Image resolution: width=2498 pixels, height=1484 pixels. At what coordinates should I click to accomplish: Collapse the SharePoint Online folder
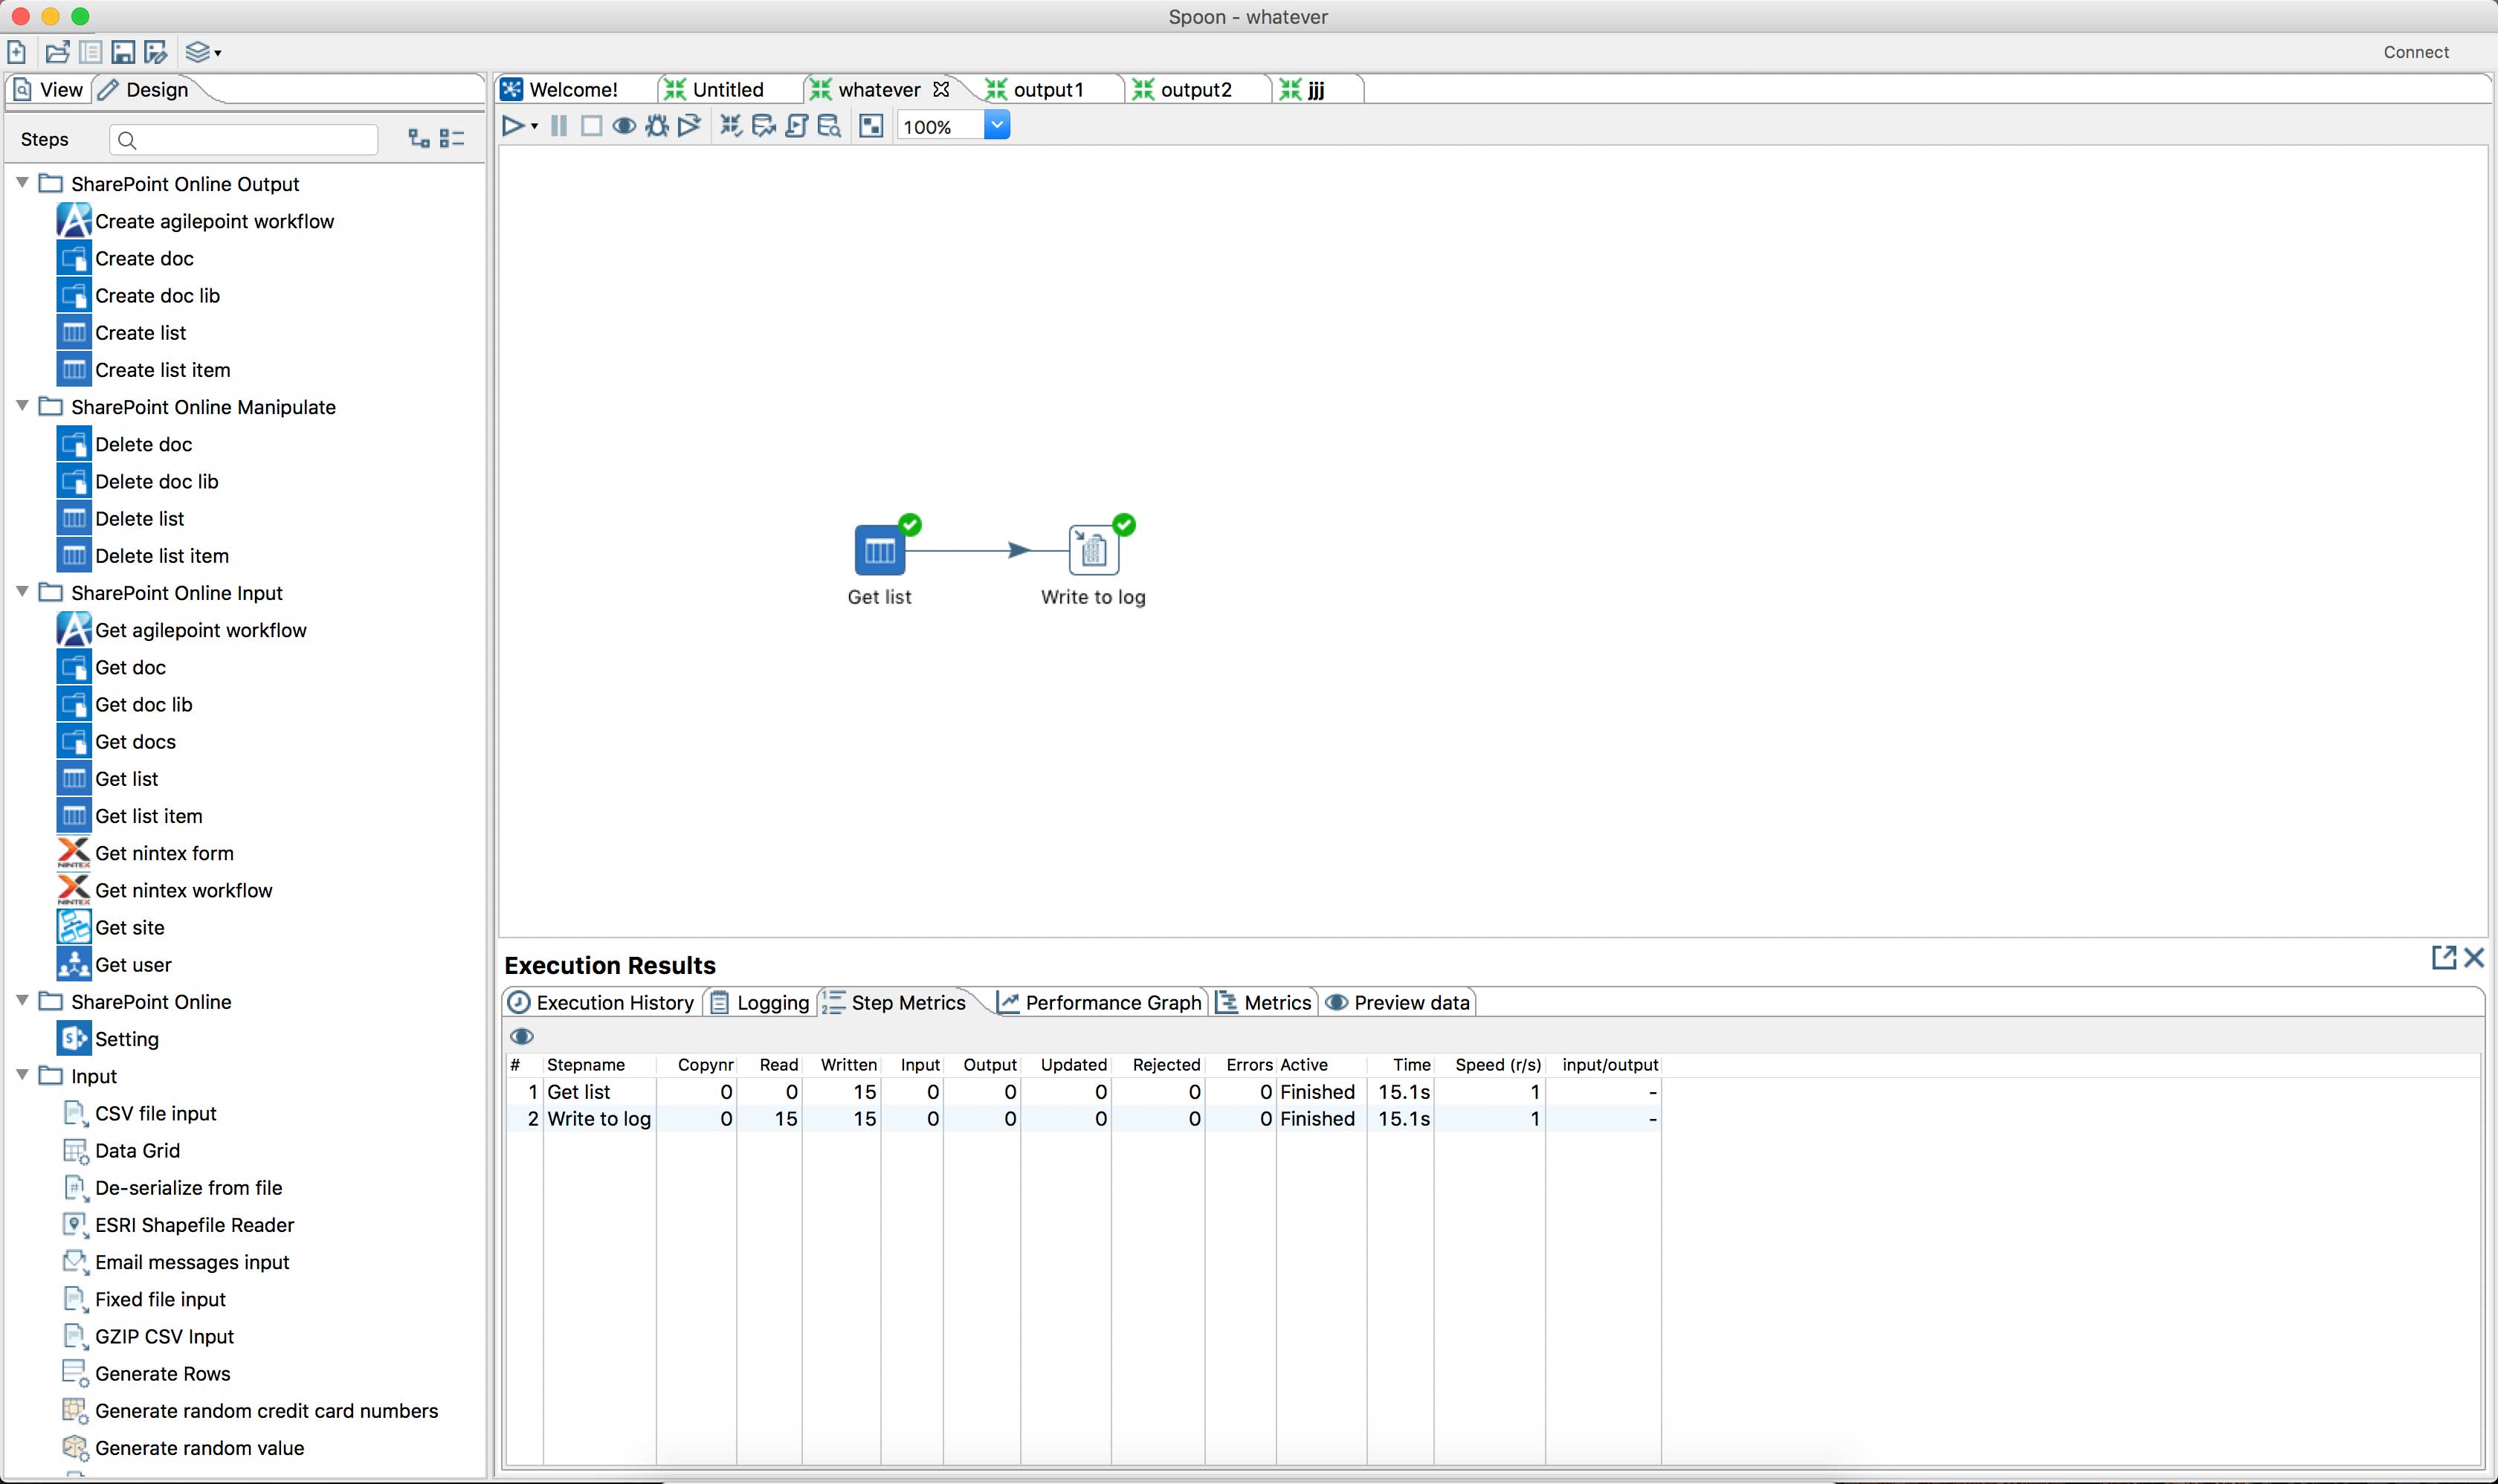click(x=22, y=1001)
